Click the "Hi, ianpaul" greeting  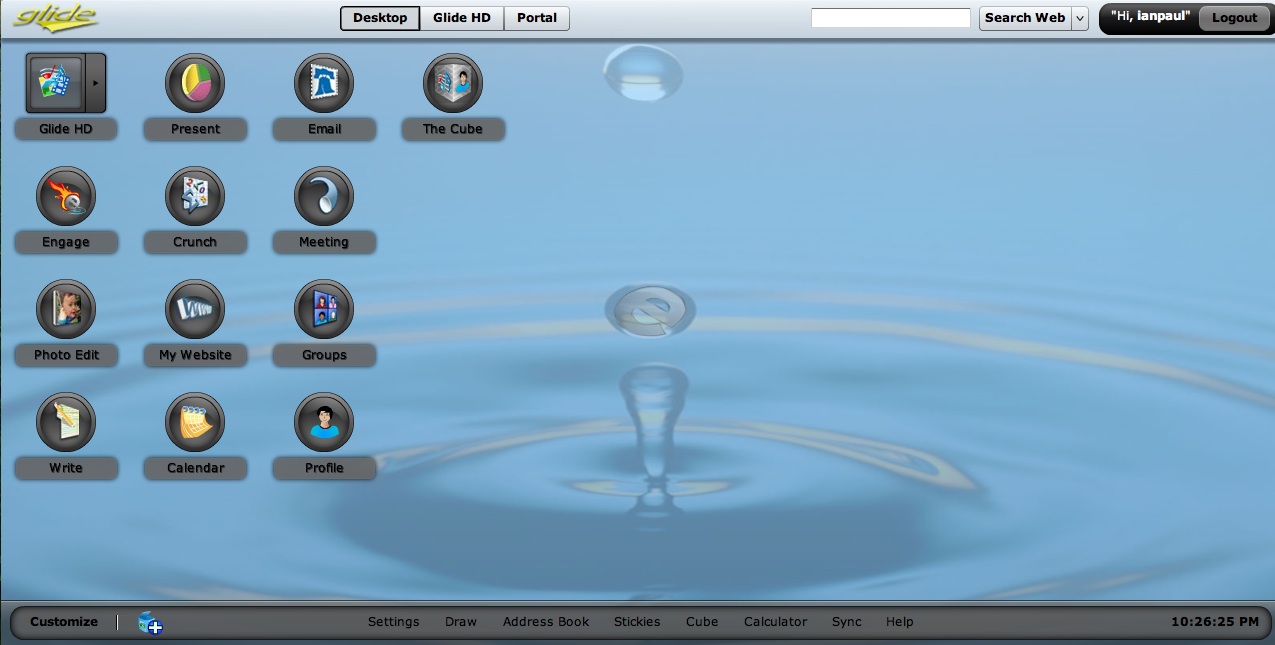tap(1150, 17)
